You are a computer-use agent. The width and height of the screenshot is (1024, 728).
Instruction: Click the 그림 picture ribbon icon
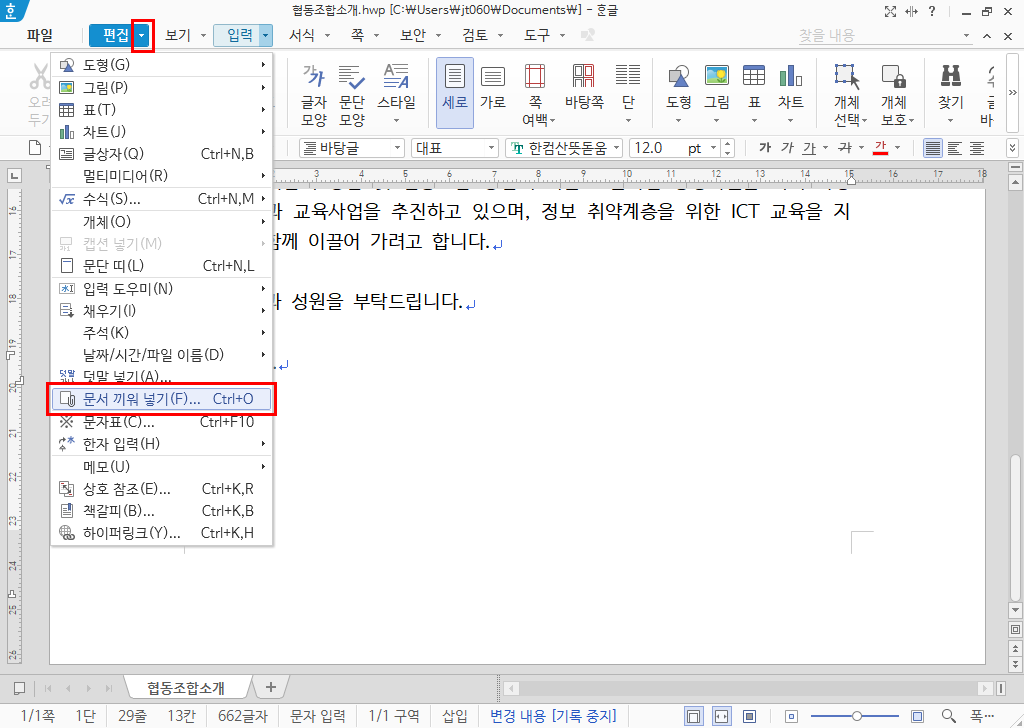(x=716, y=94)
